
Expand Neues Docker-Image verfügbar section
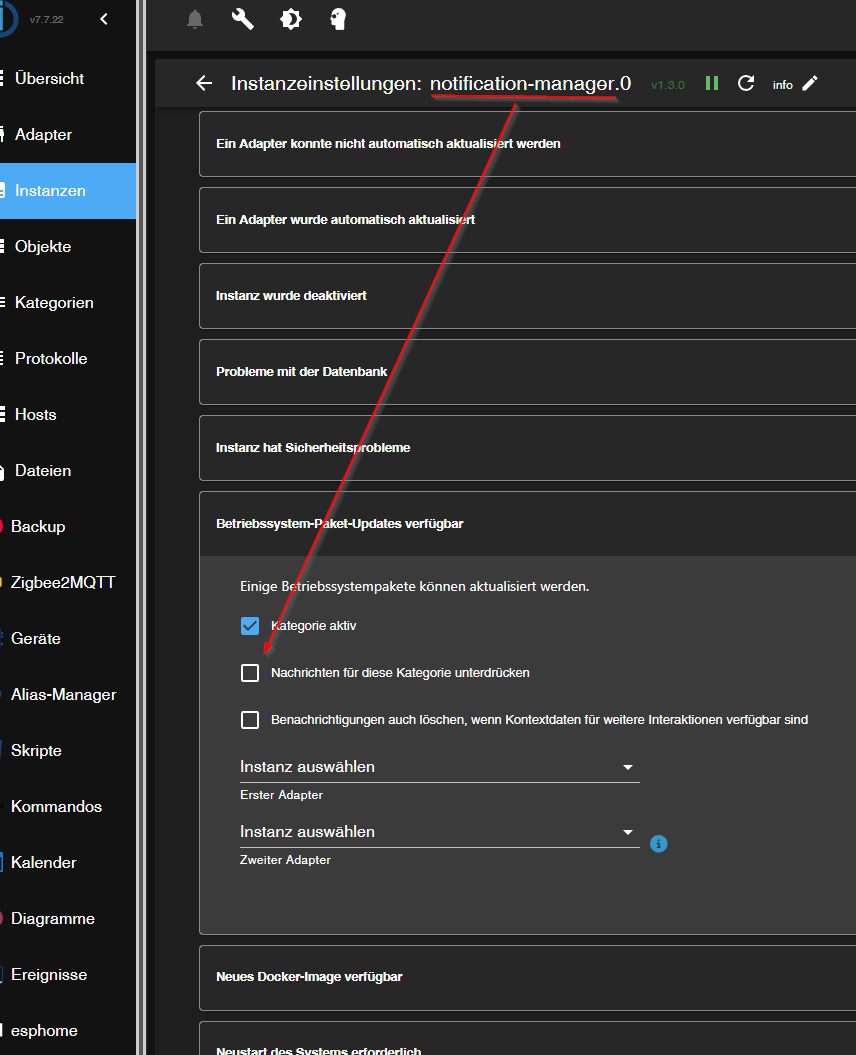[x=528, y=977]
